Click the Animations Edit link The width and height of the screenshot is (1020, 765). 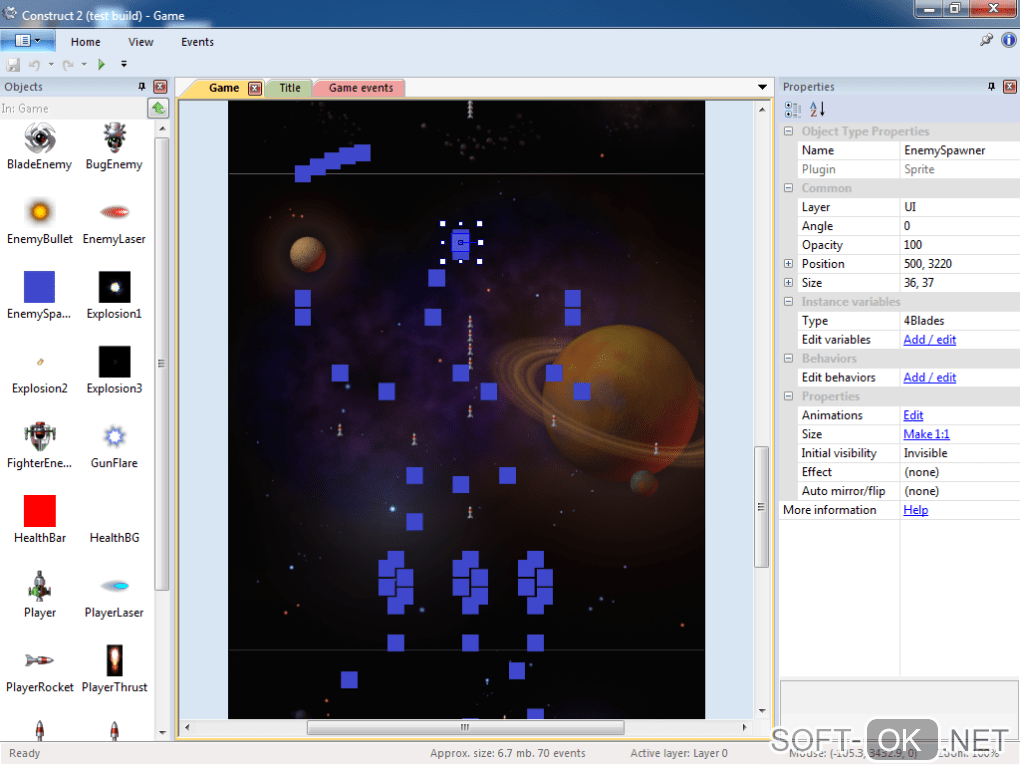(x=913, y=415)
